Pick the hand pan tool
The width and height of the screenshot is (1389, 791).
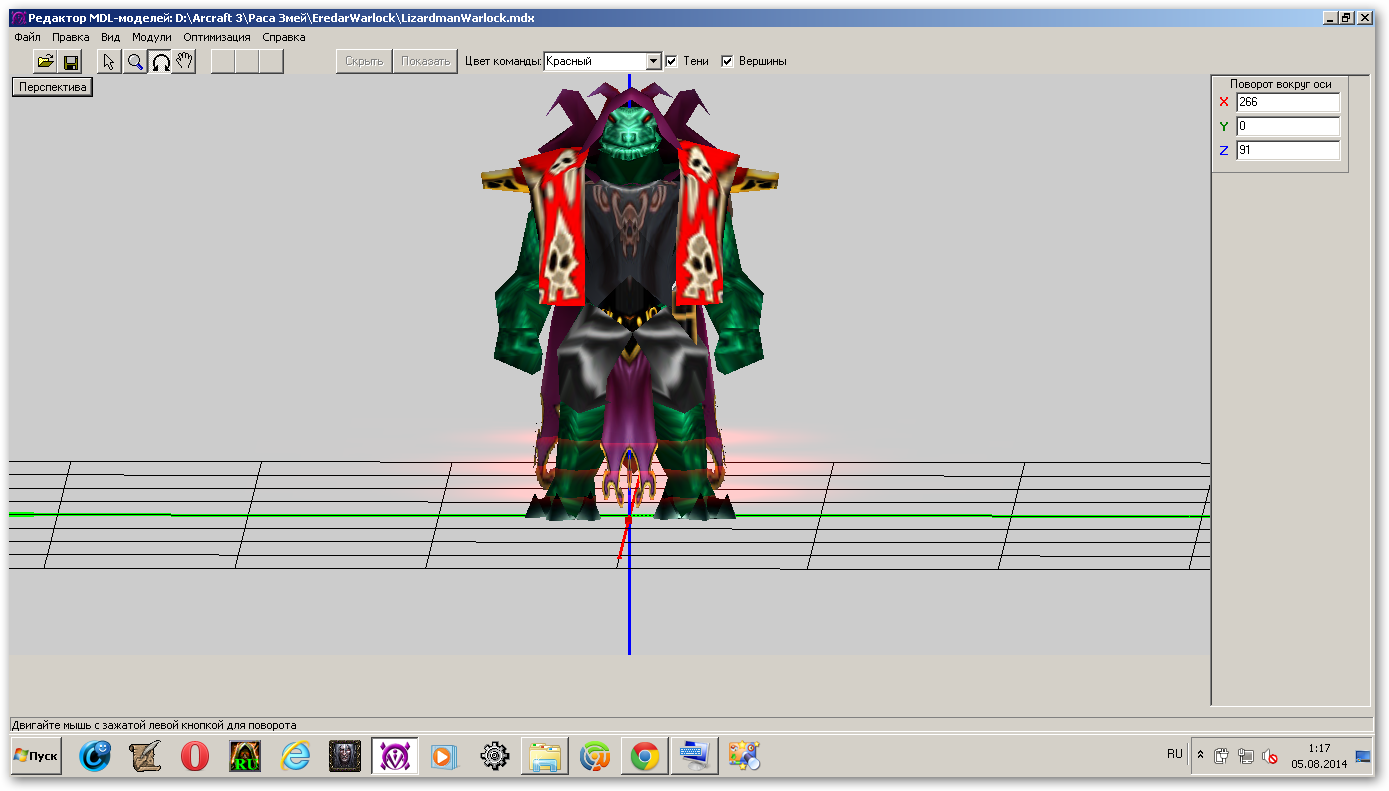184,62
